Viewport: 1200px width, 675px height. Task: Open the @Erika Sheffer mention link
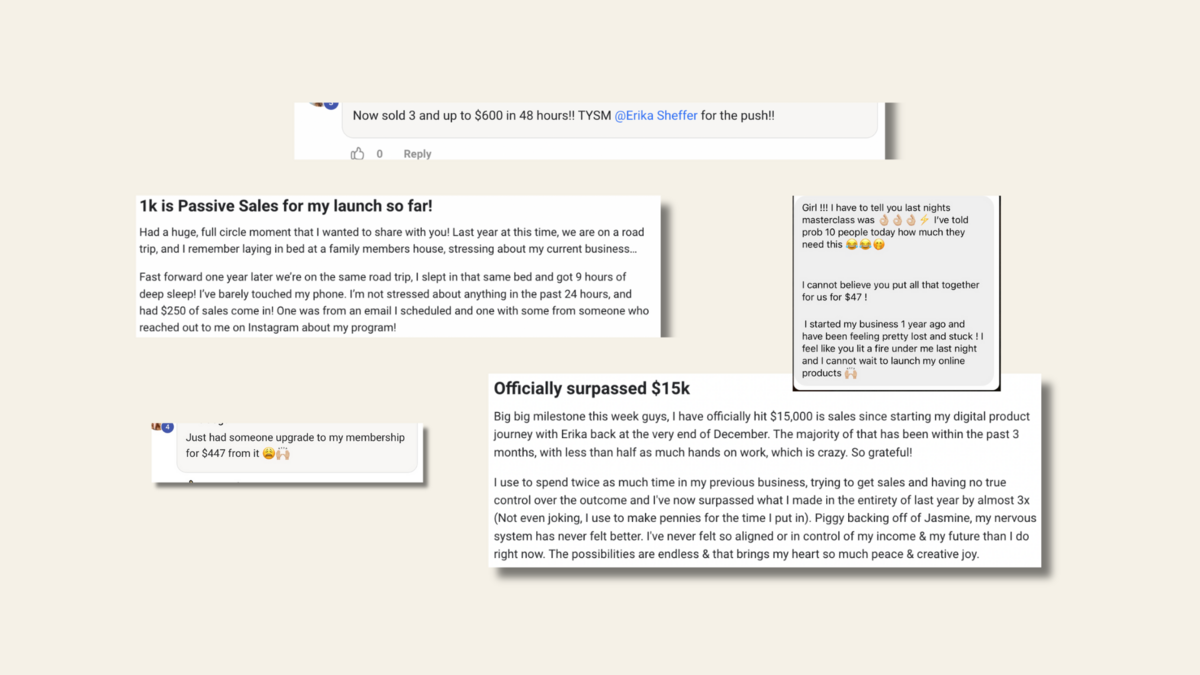pyautogui.click(x=656, y=116)
